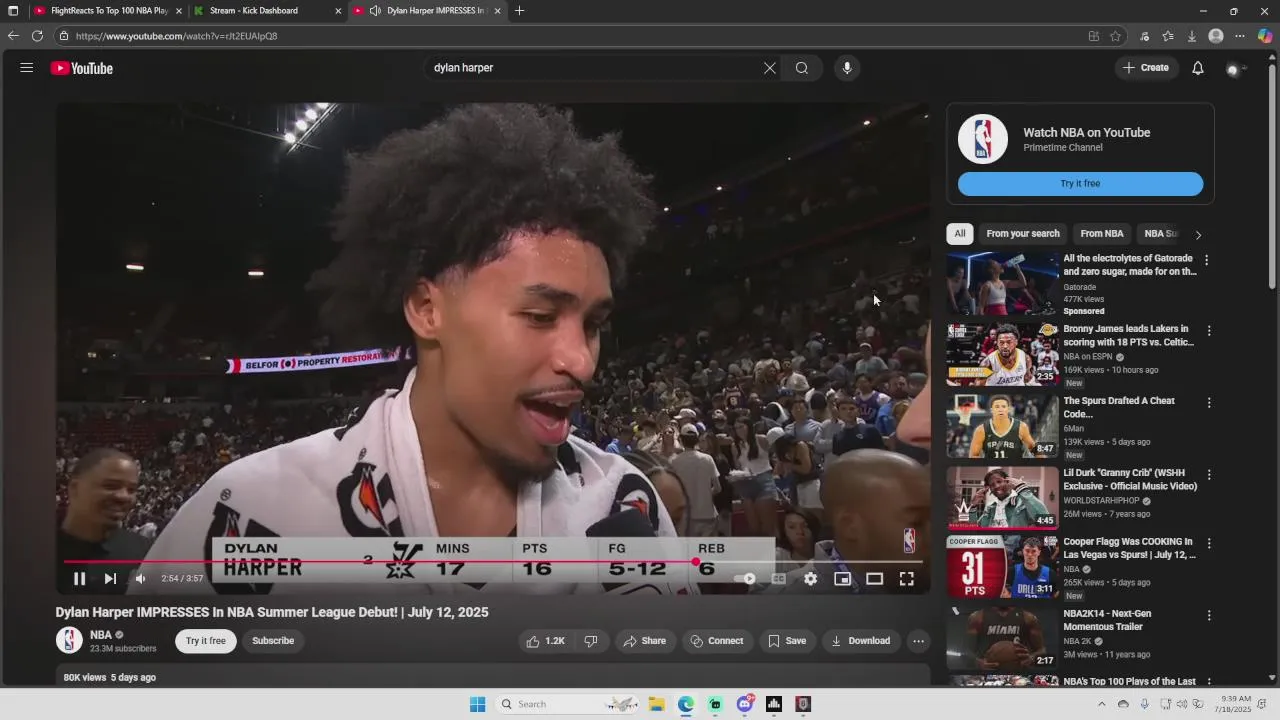Start voice search with microphone icon
This screenshot has width=1280, height=720.
[847, 68]
